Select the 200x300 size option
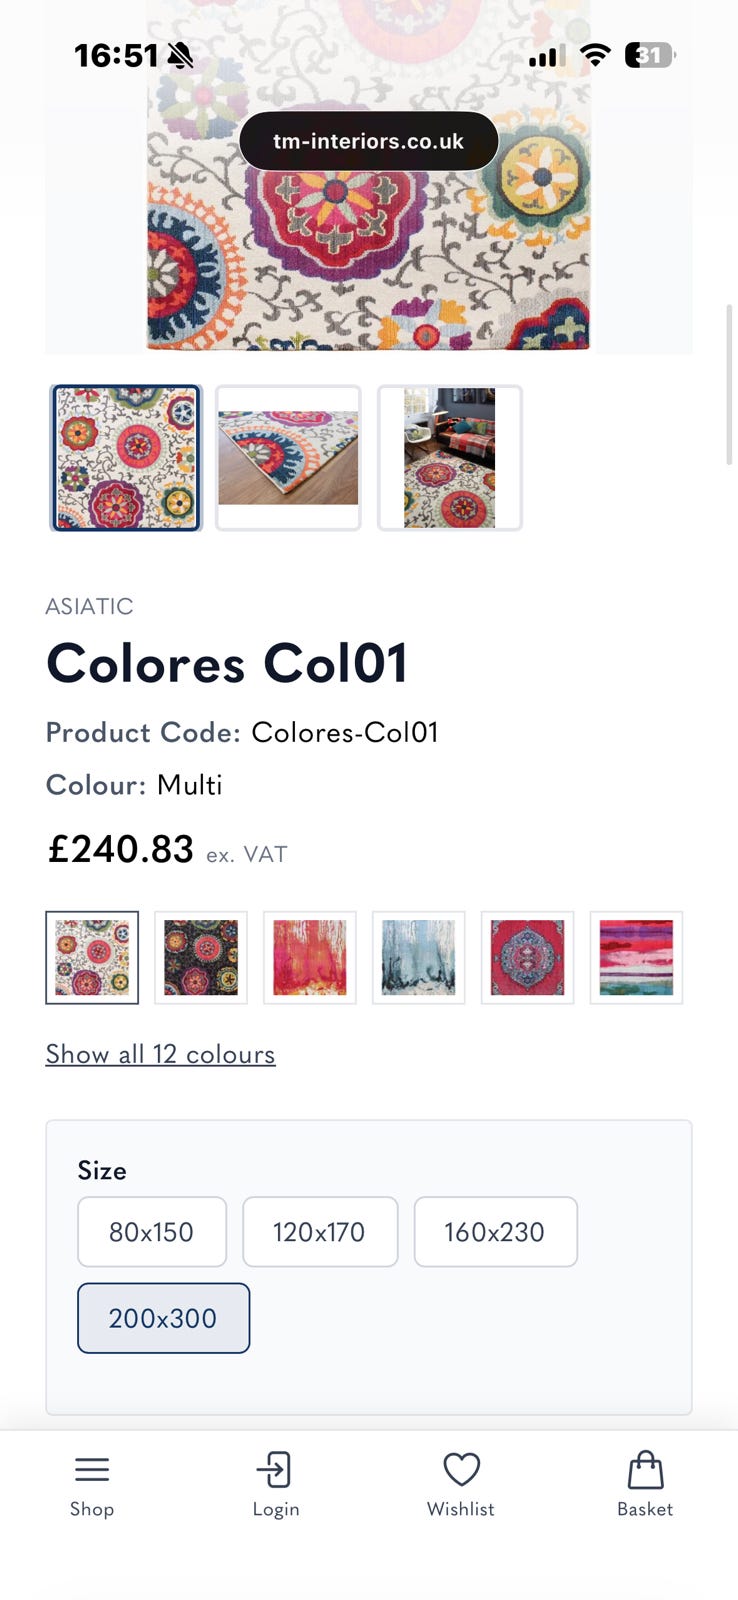 [163, 1318]
